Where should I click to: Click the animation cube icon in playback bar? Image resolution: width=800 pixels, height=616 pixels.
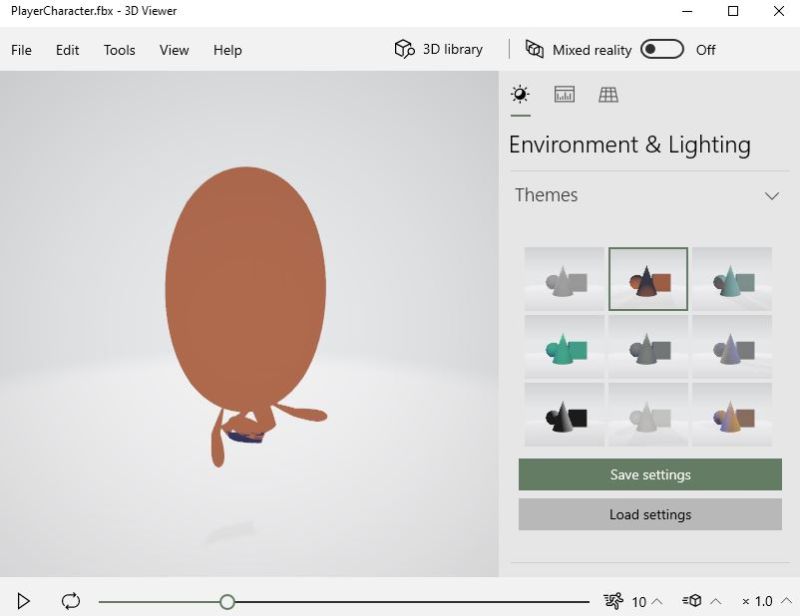point(690,601)
